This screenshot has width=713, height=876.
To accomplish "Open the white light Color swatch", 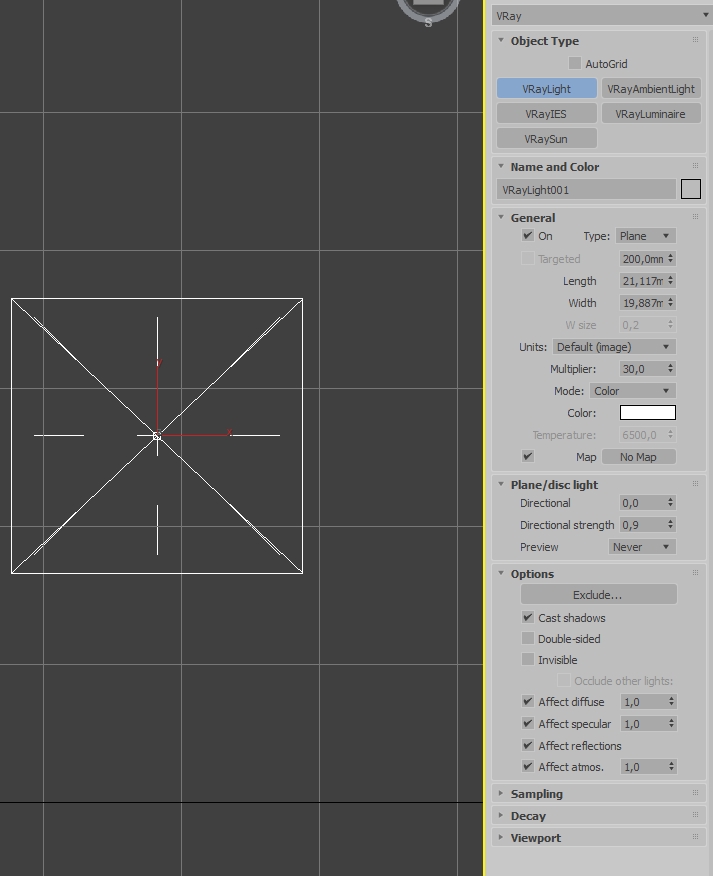I will click(648, 413).
